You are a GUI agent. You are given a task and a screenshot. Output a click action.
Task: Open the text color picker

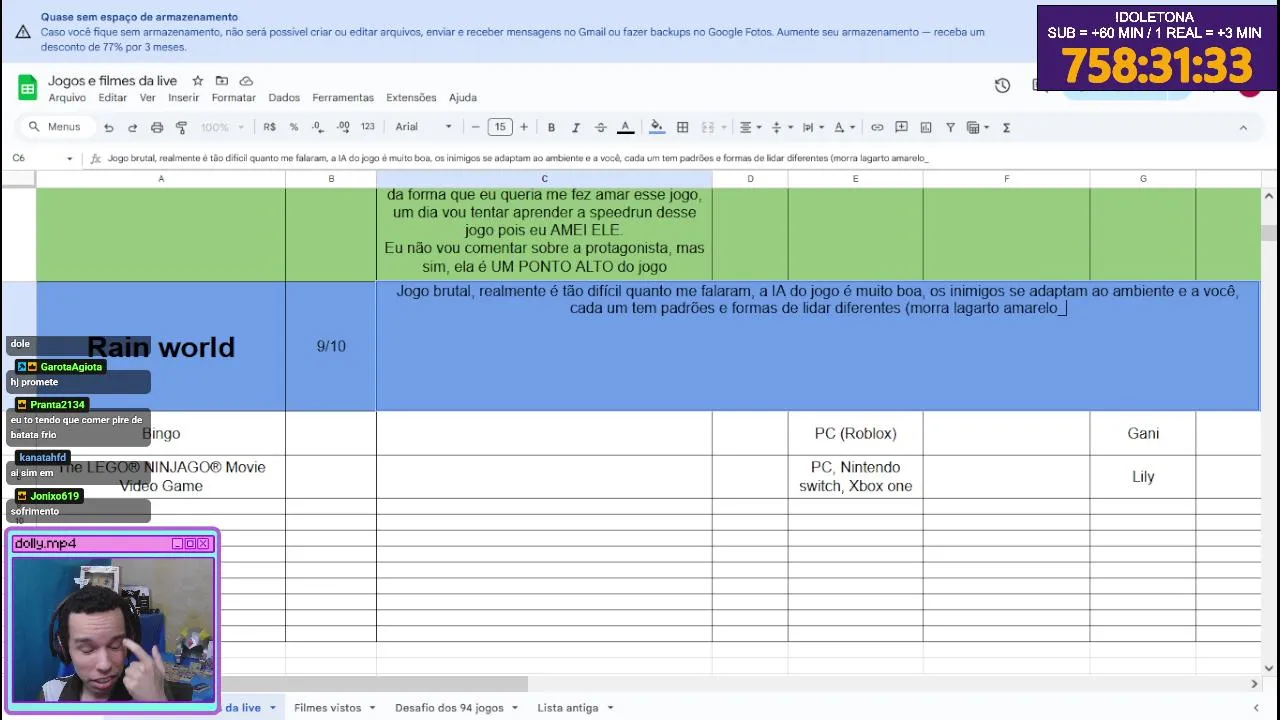tap(625, 127)
